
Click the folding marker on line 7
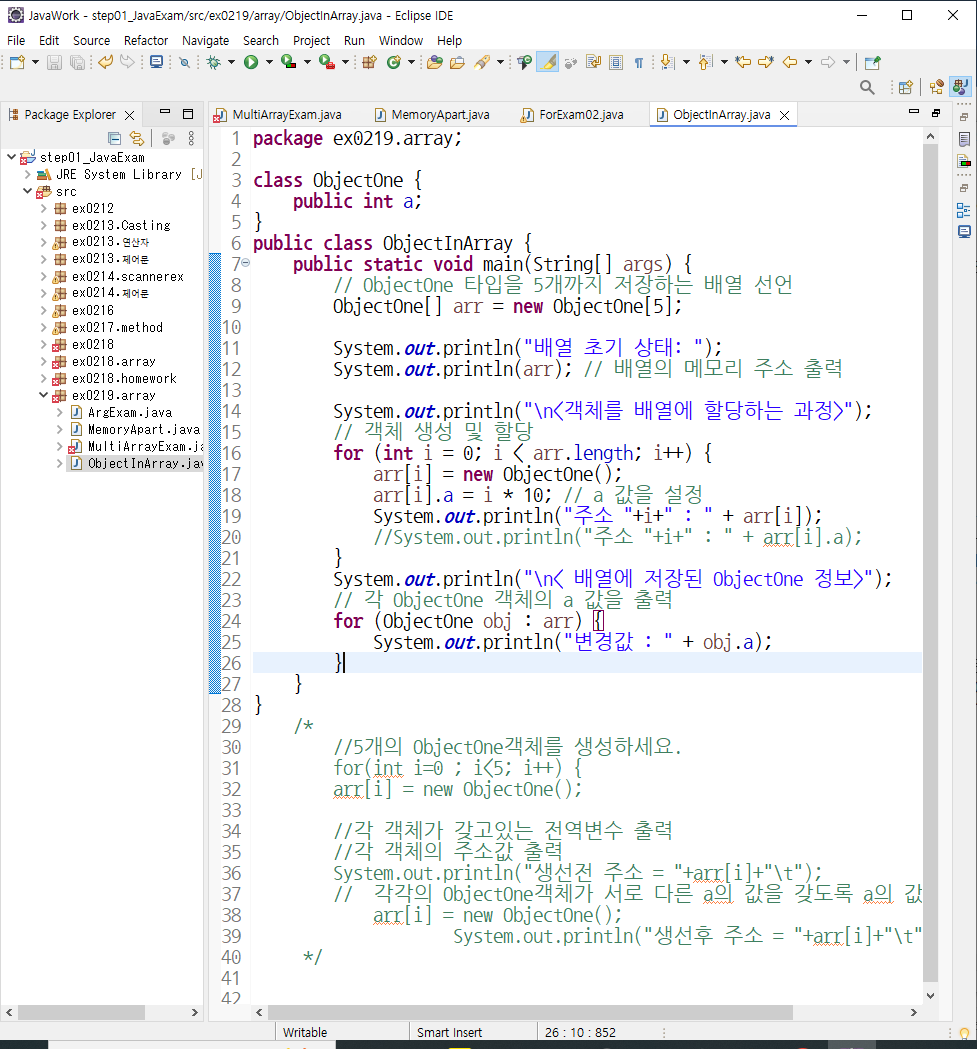(246, 263)
